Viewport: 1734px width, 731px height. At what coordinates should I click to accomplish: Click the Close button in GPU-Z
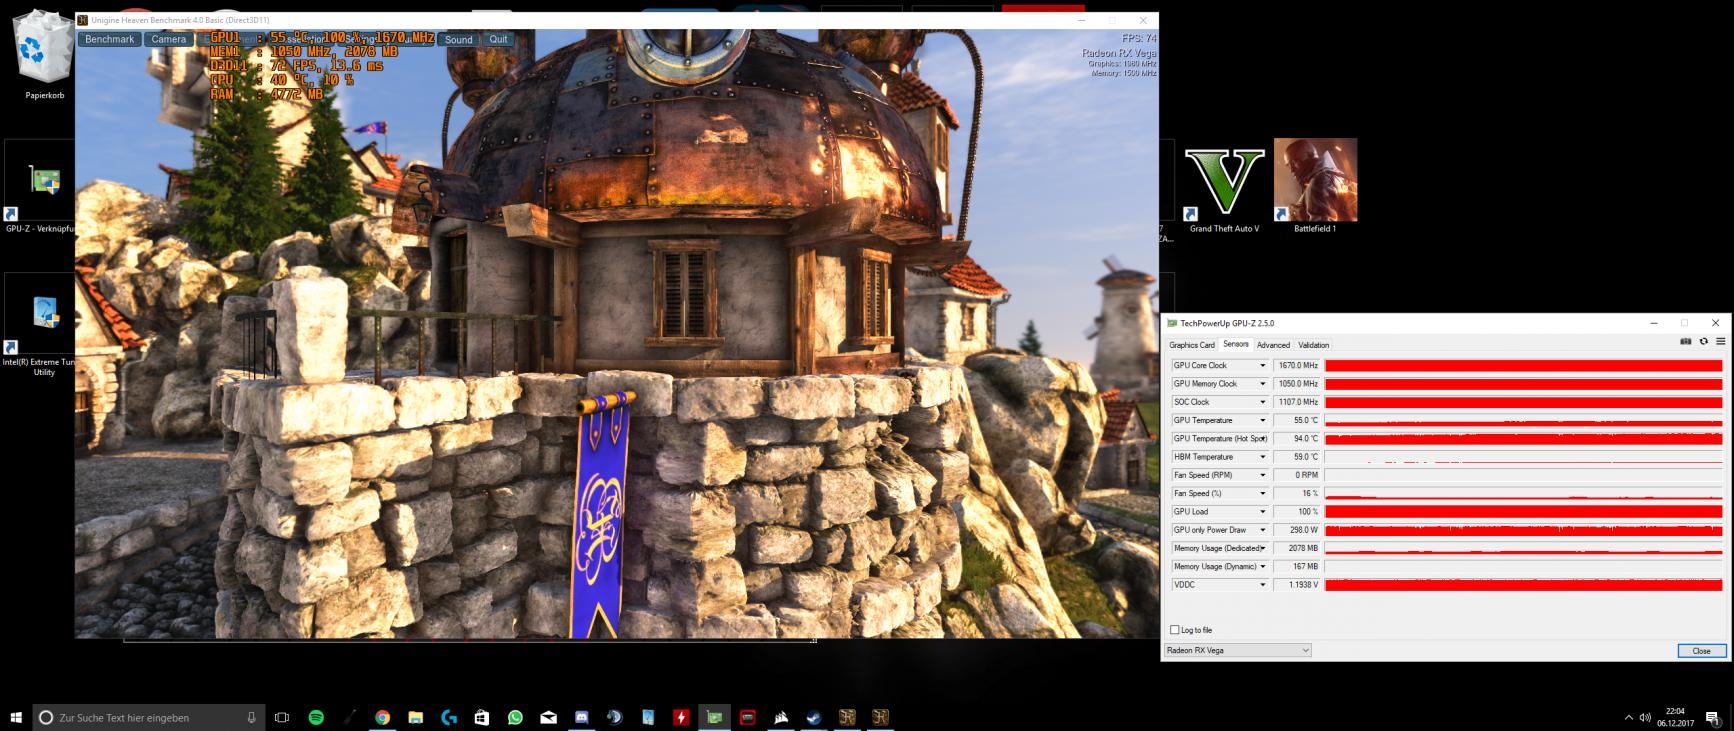tap(1701, 650)
